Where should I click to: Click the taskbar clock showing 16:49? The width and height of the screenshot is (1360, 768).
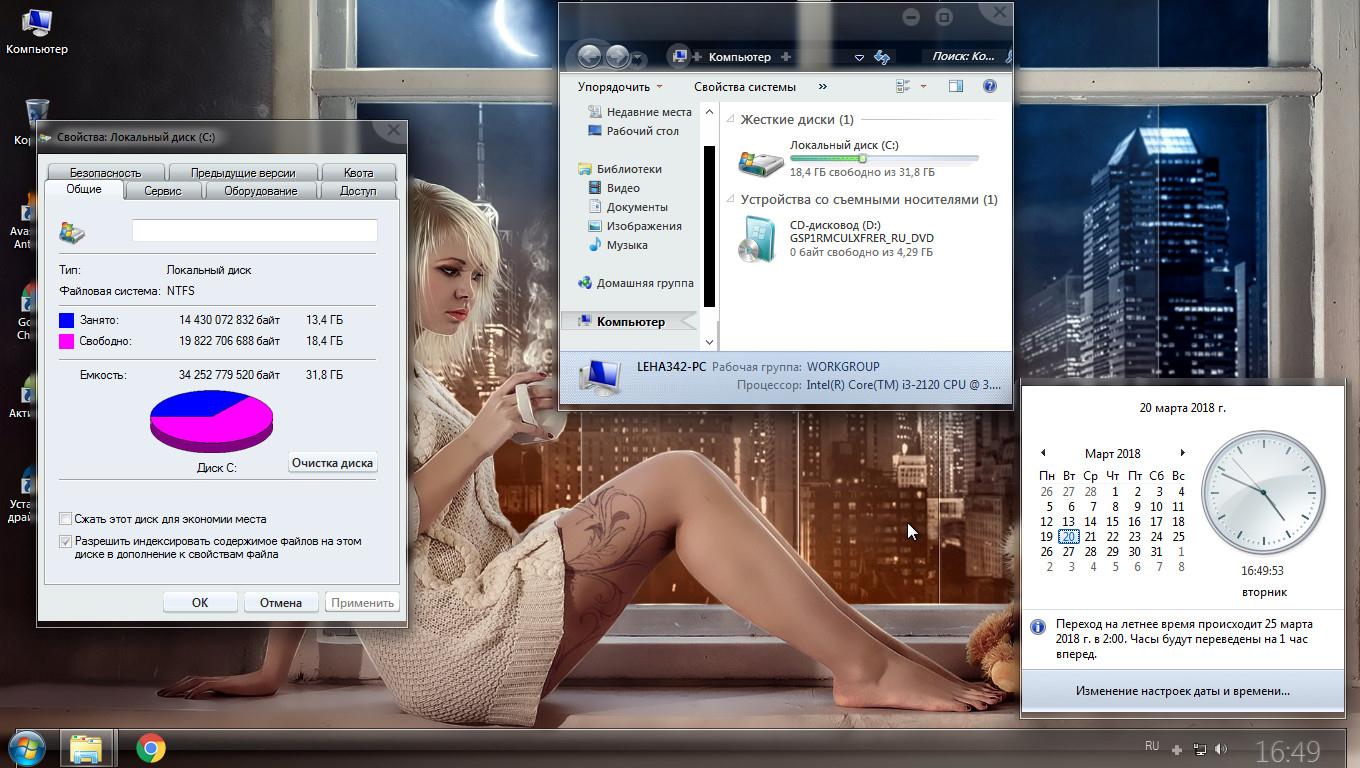pos(1288,750)
